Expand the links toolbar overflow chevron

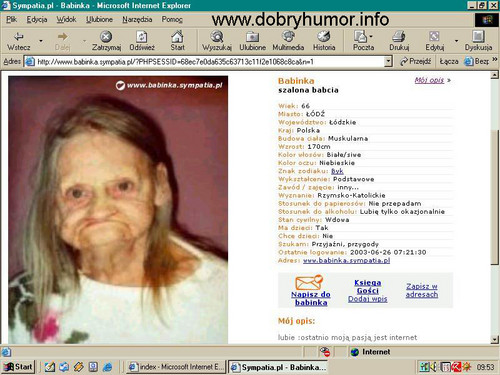click(494, 59)
